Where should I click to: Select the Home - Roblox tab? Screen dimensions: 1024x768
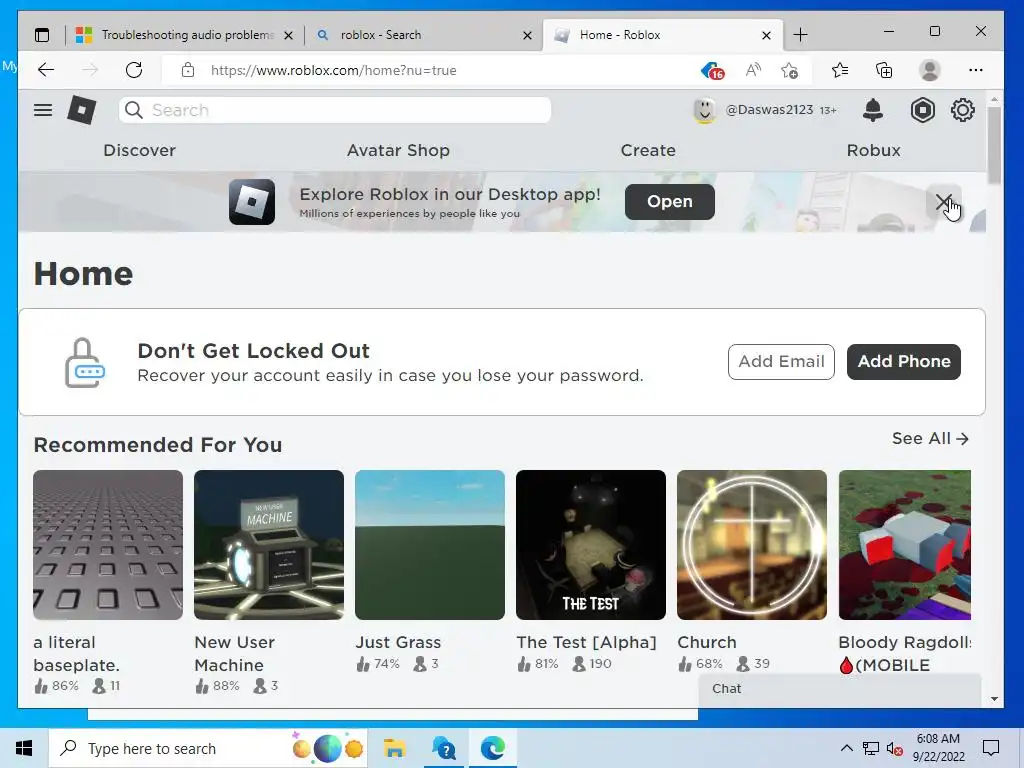click(660, 35)
